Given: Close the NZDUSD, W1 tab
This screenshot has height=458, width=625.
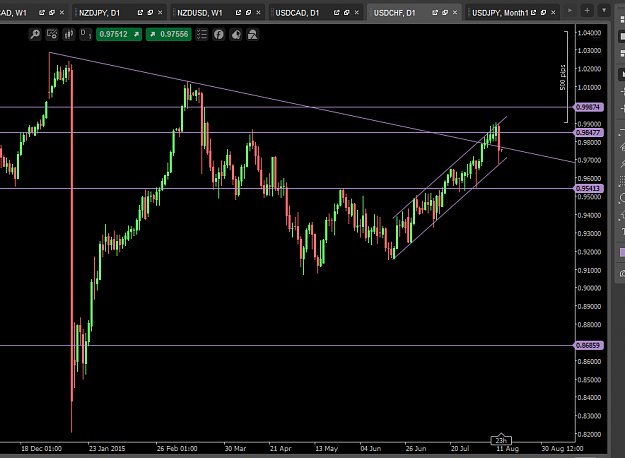Looking at the screenshot, I should click(258, 13).
